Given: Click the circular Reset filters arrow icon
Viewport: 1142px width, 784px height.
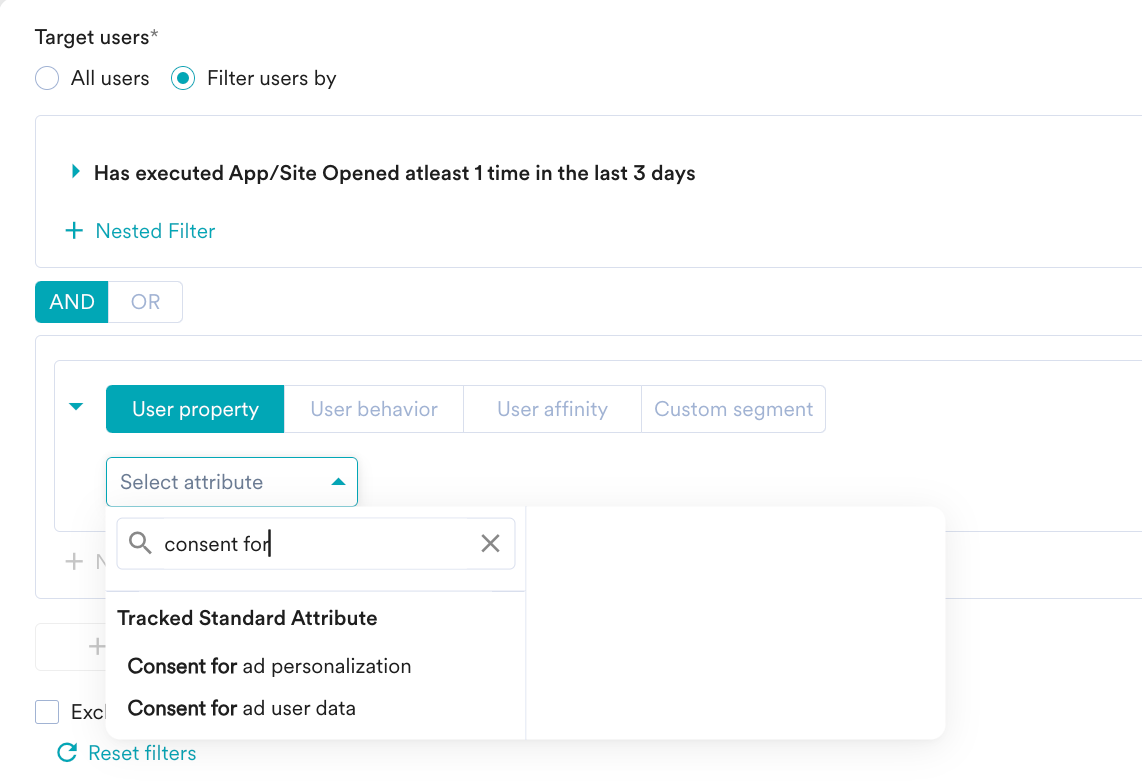Looking at the screenshot, I should [x=67, y=753].
